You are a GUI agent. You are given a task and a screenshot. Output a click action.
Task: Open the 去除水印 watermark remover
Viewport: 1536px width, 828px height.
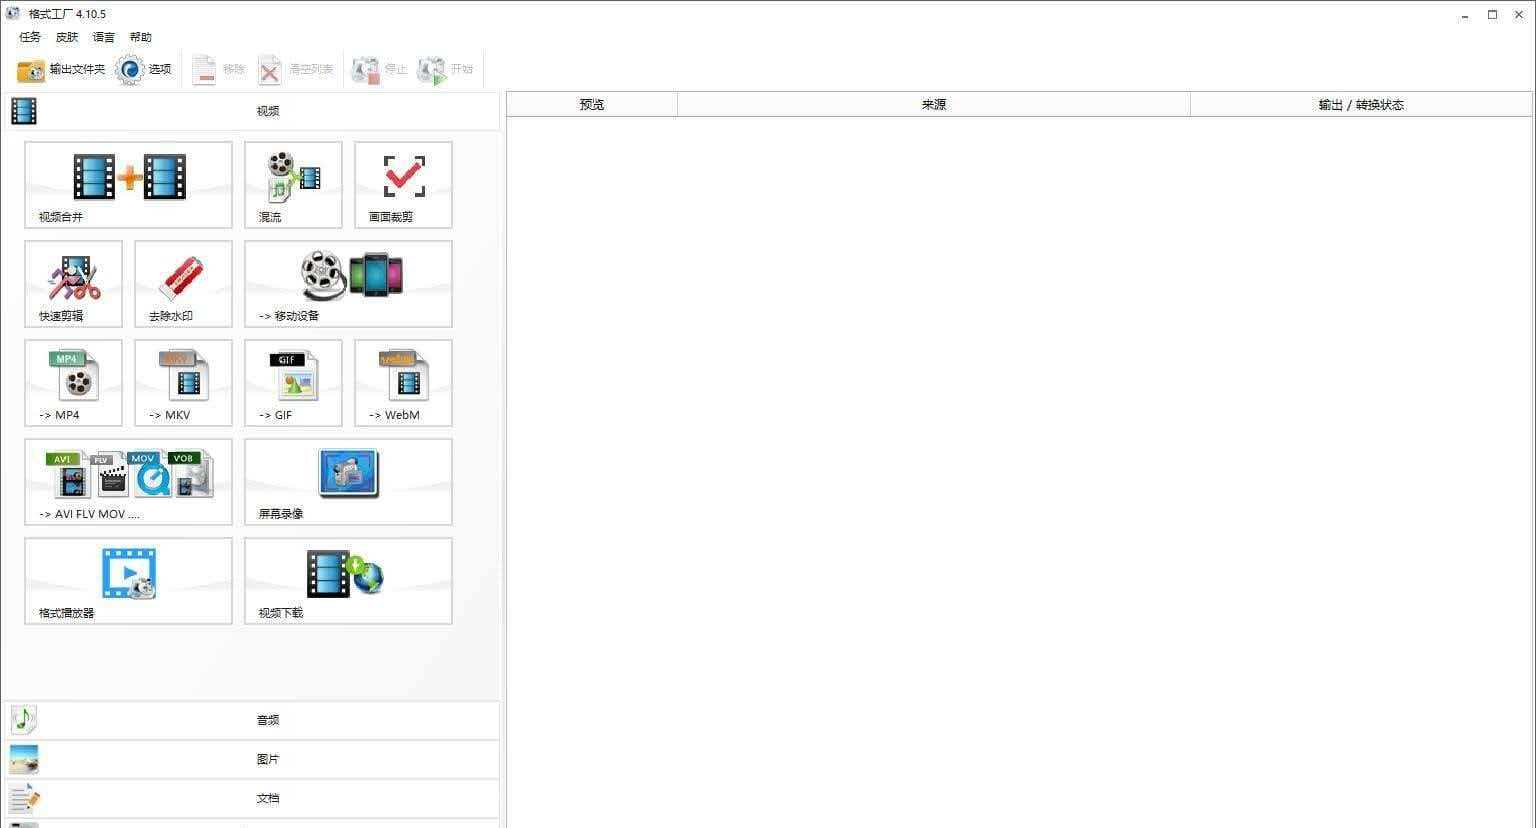[183, 283]
